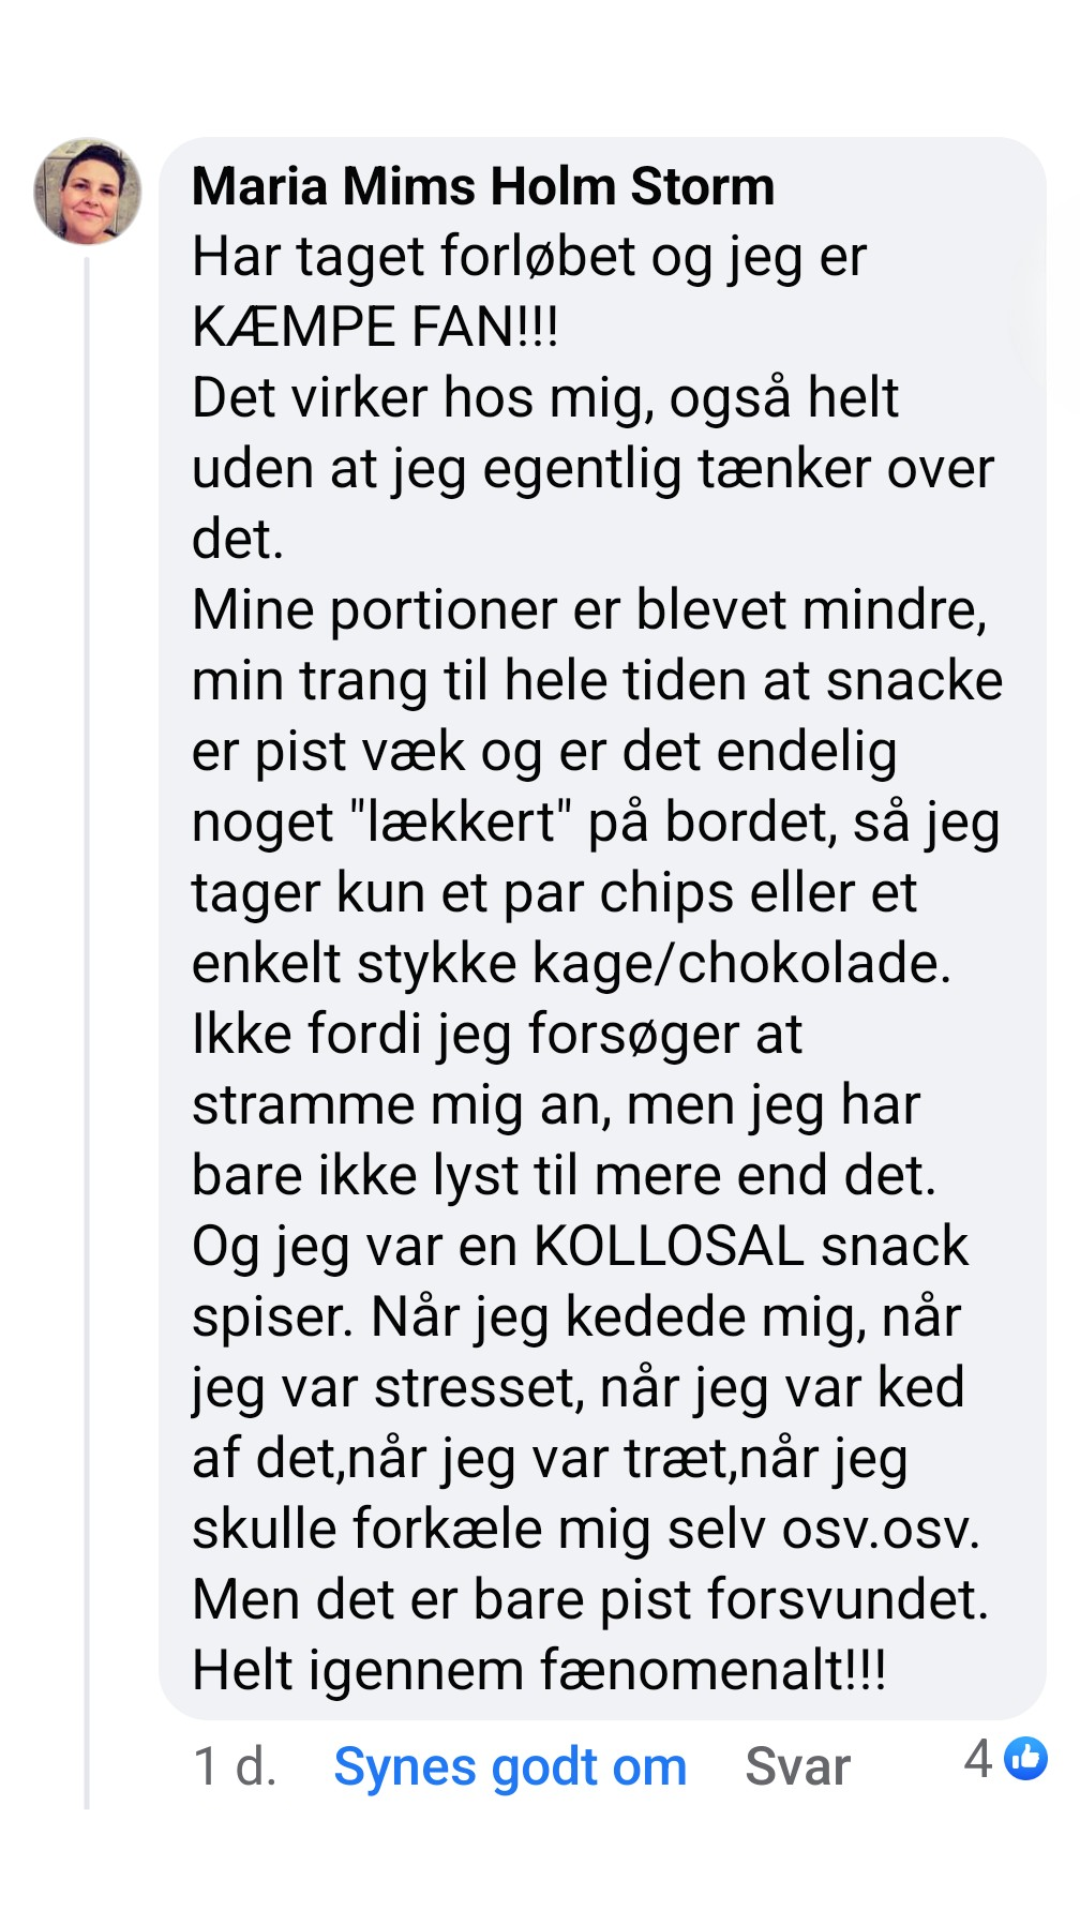Click the phrase Helt igennem fænomenalt!!!

pyautogui.click(x=539, y=1671)
